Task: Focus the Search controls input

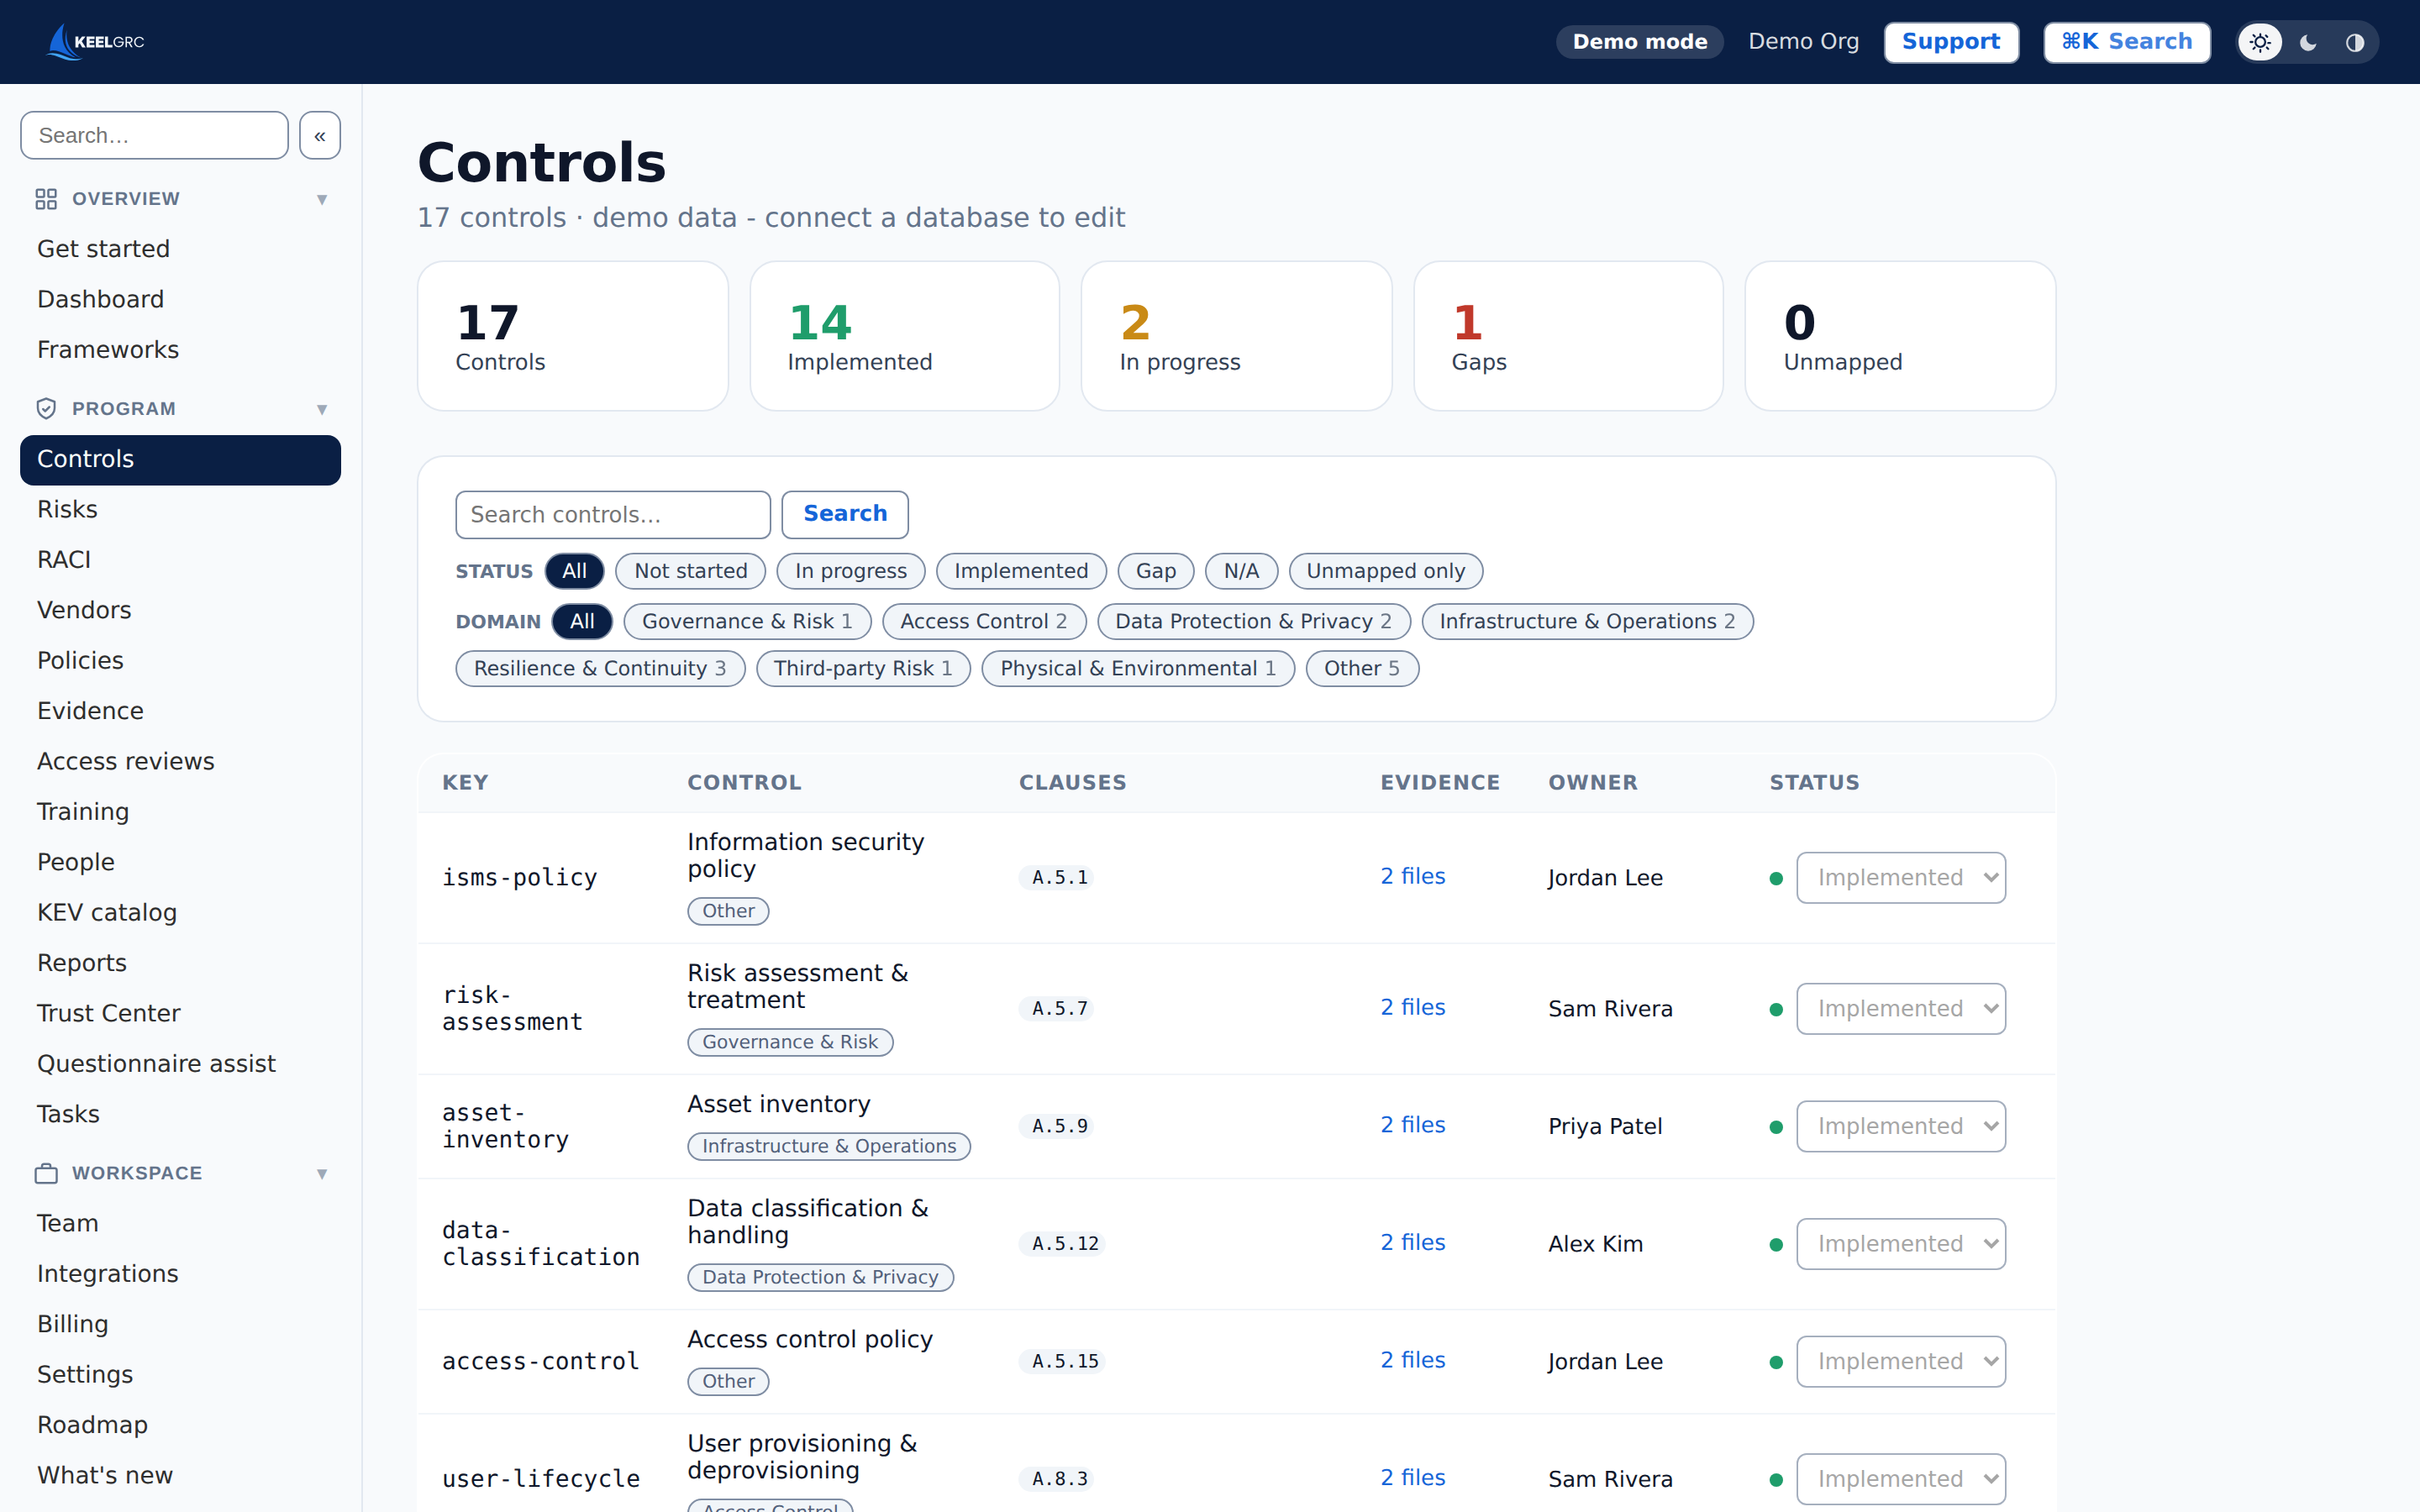Action: (x=612, y=514)
